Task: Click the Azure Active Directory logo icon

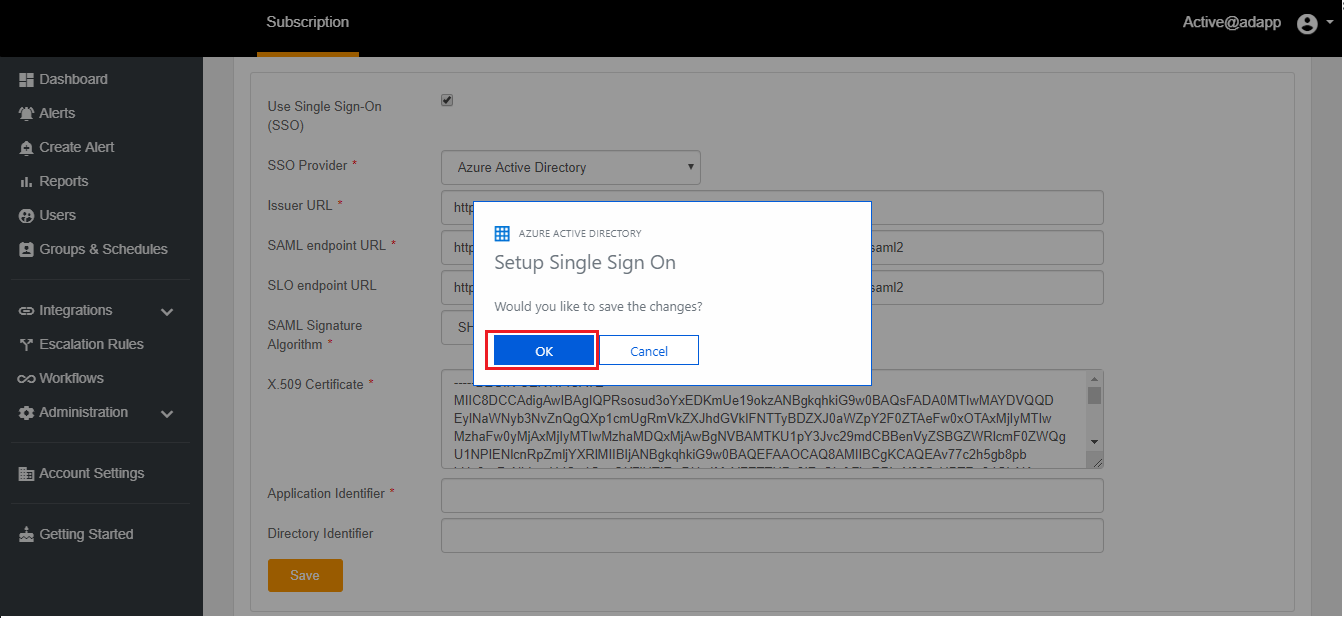Action: [502, 233]
